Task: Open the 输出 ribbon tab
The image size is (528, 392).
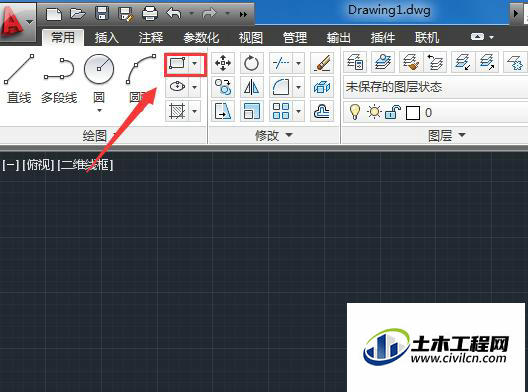Action: 339,38
